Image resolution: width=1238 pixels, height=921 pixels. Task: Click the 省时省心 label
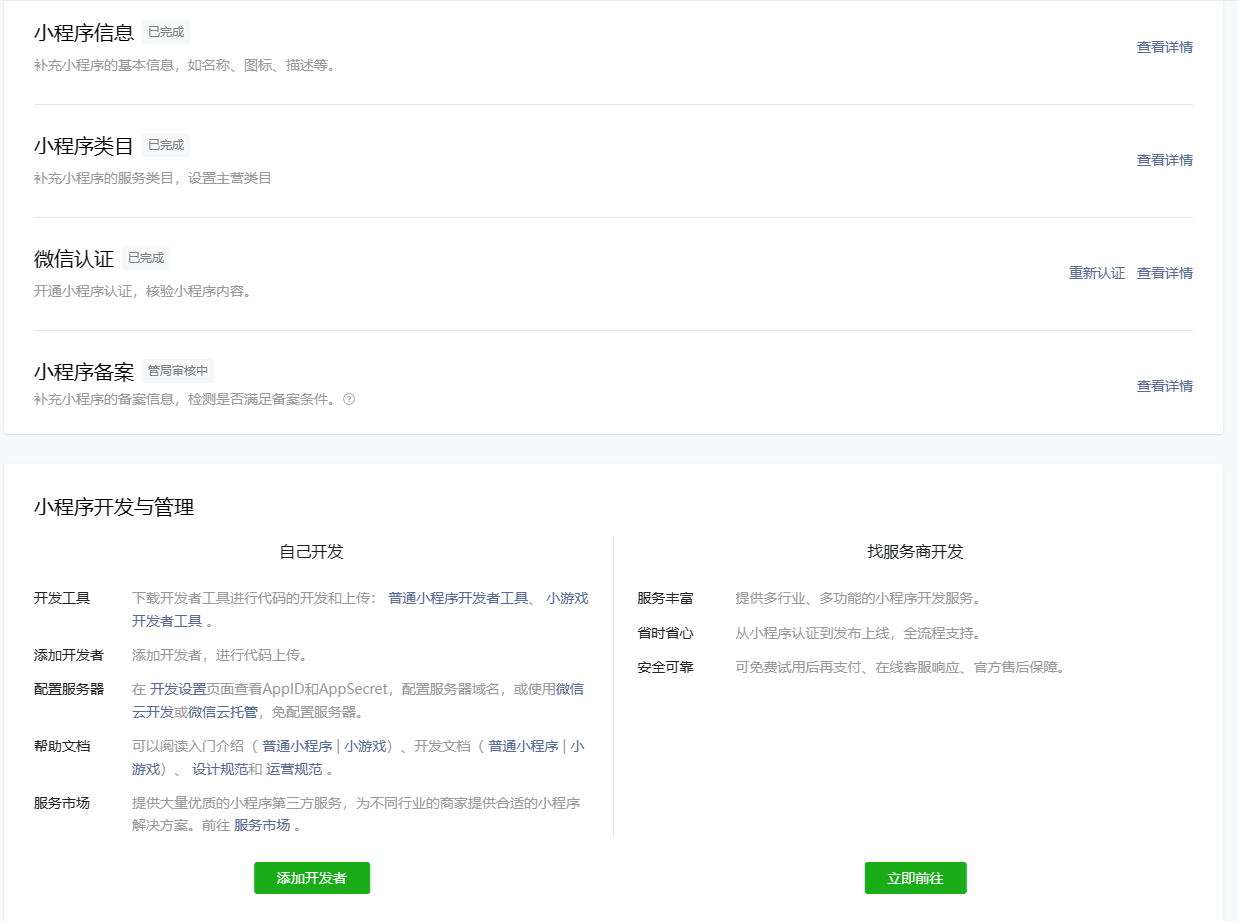pos(666,633)
